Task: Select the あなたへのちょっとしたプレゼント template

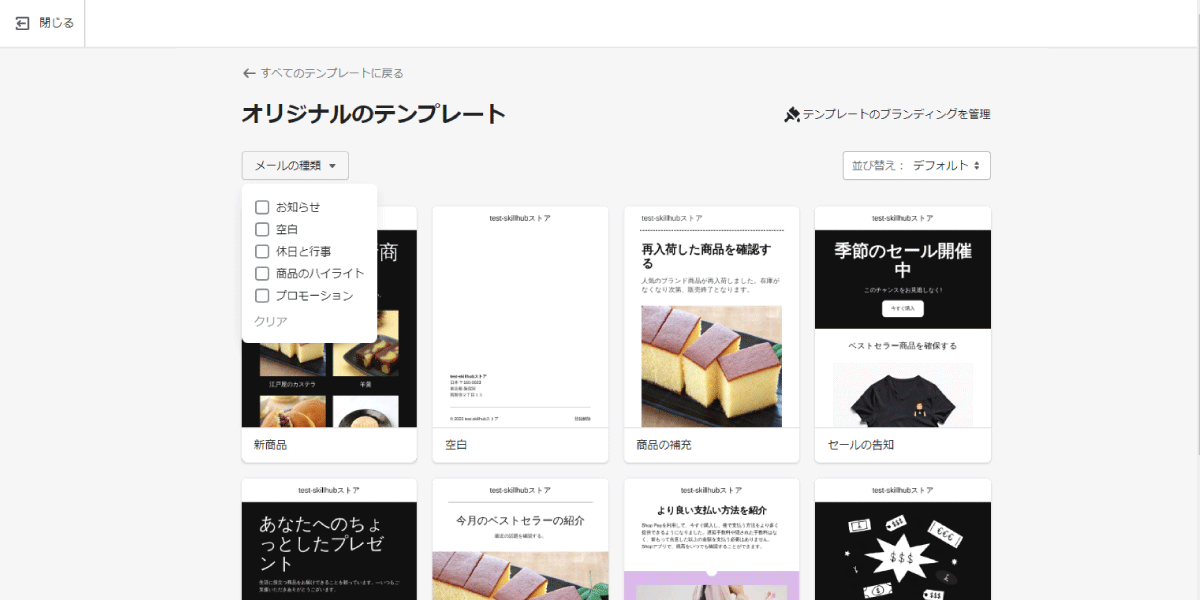Action: [x=329, y=539]
